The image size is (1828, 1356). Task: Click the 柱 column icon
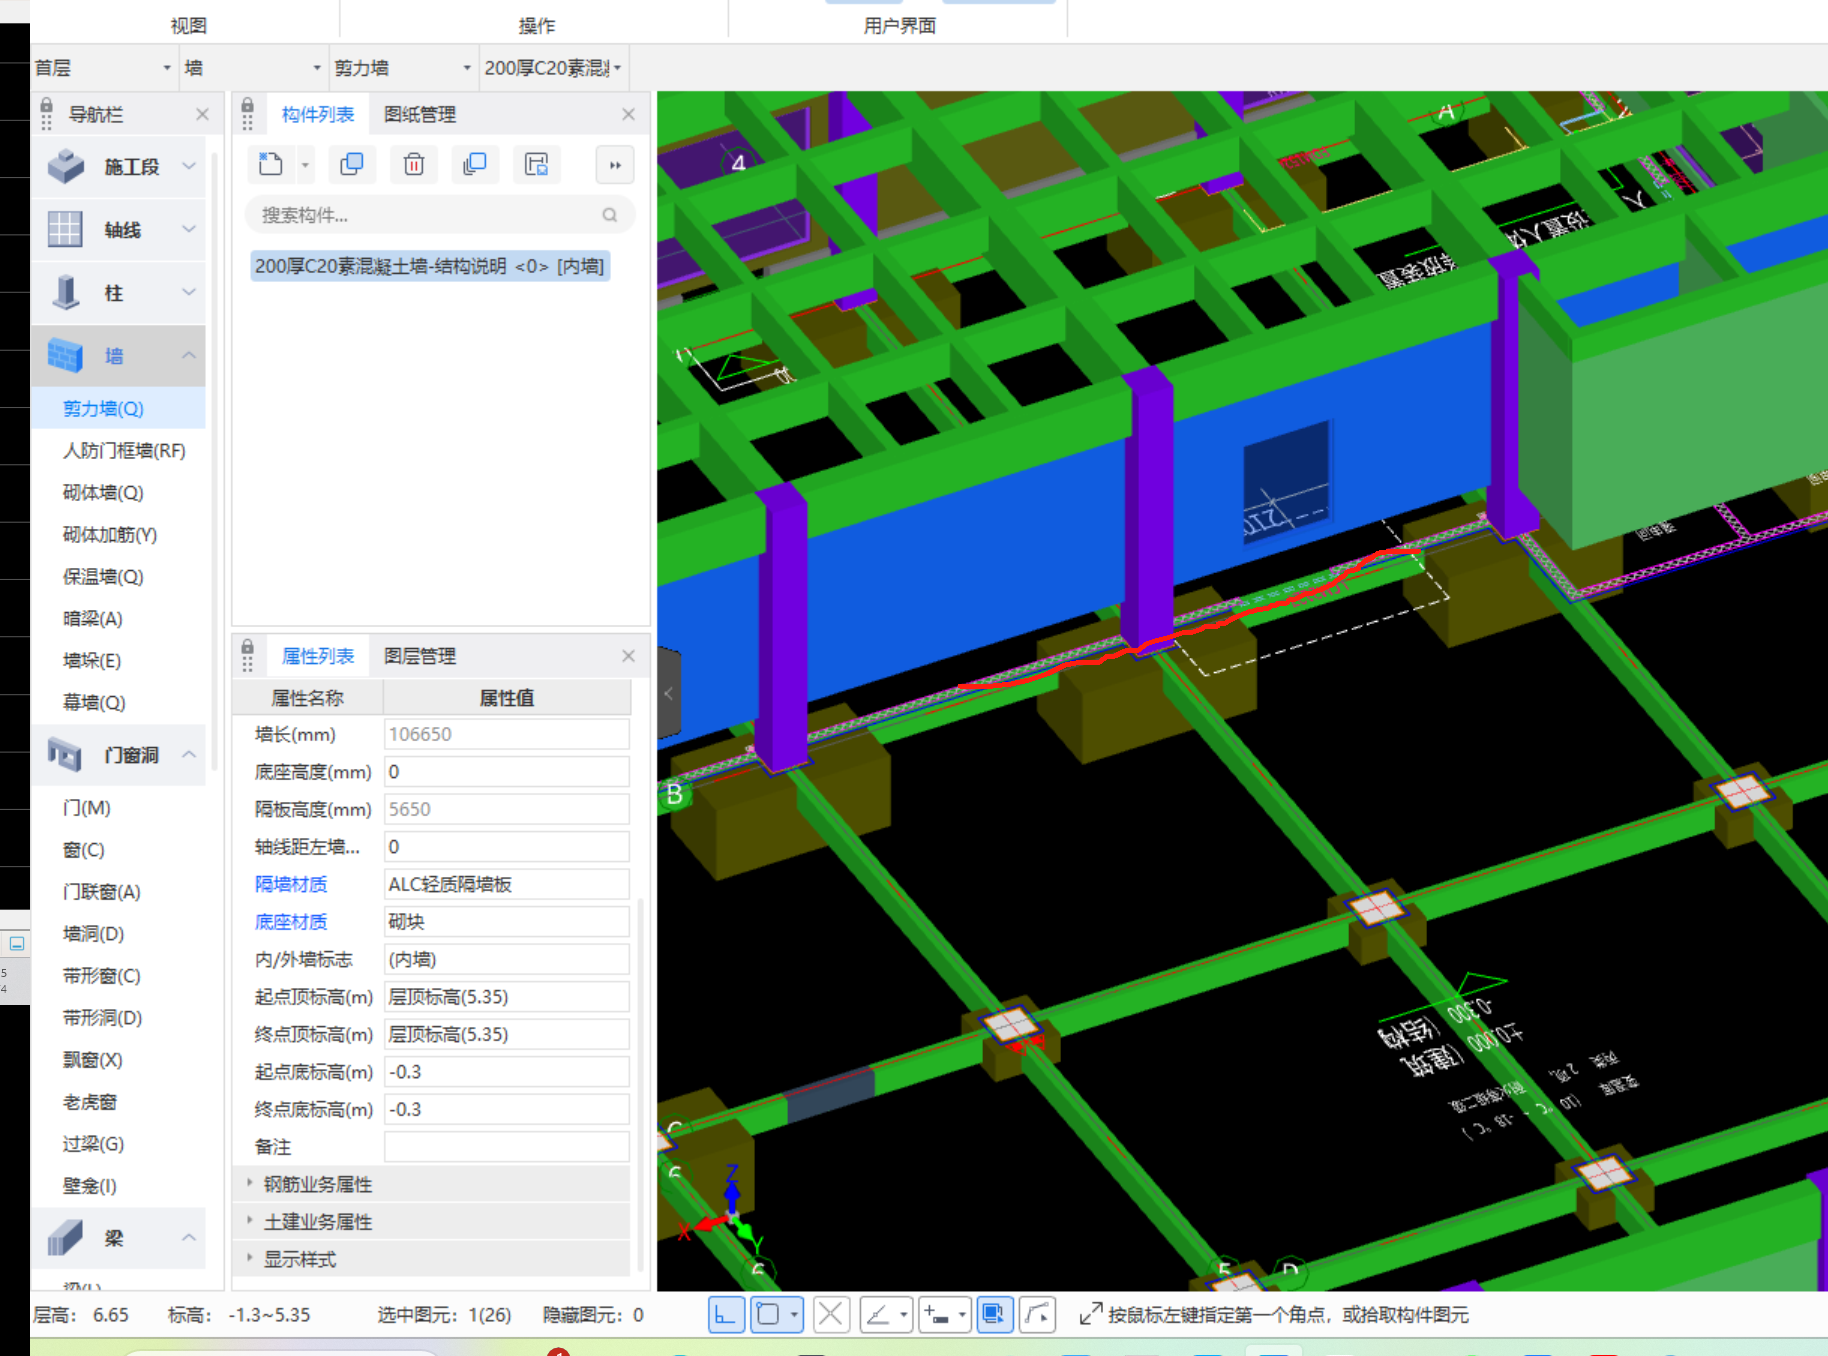click(66, 292)
